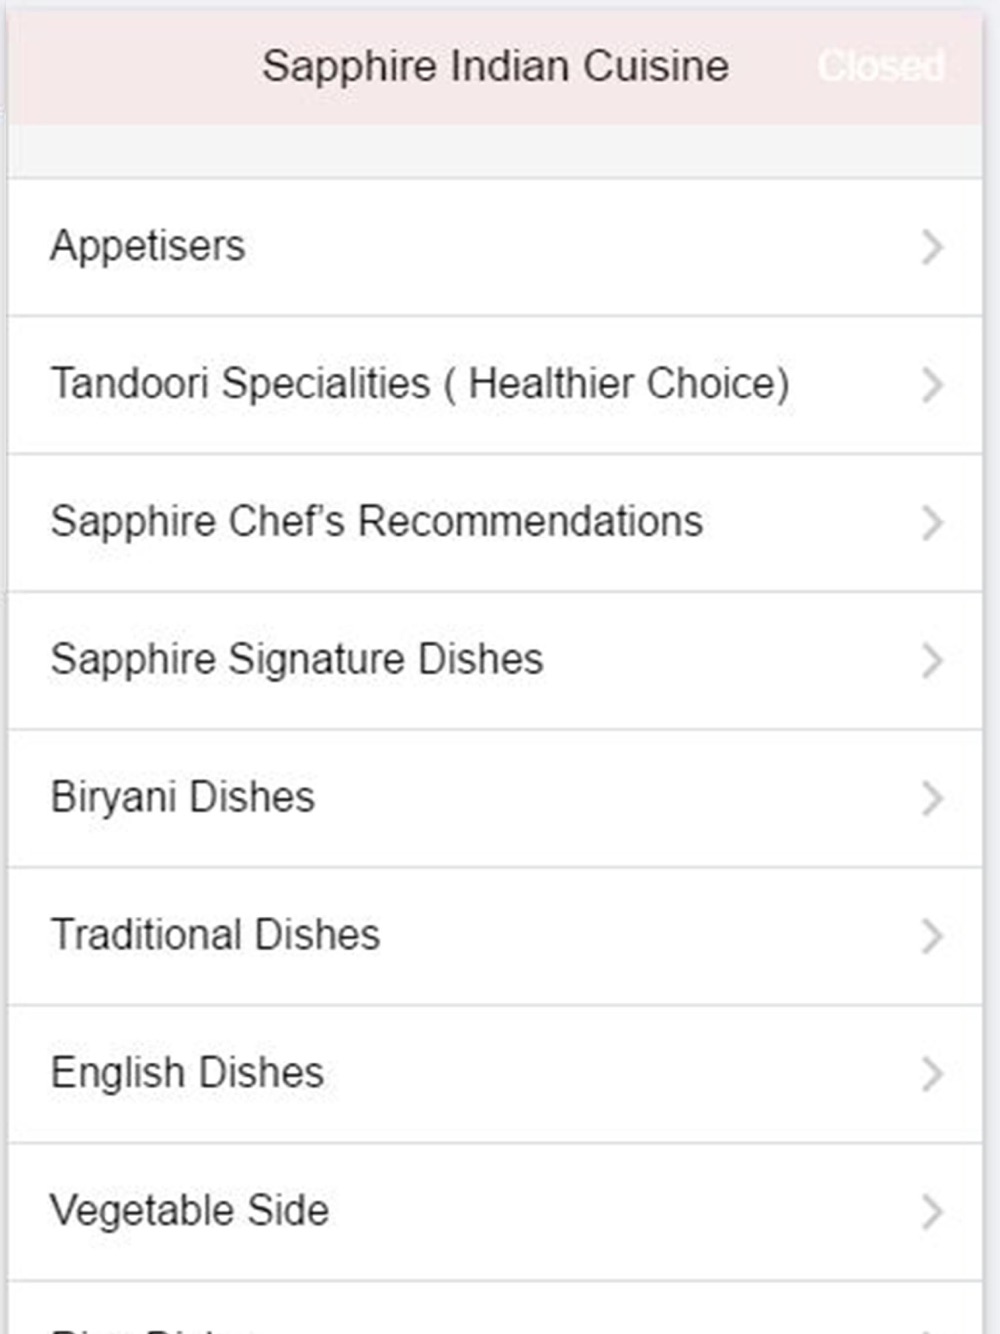Image resolution: width=1000 pixels, height=1334 pixels.
Task: Open the Appetisers menu category
Action: (x=495, y=247)
